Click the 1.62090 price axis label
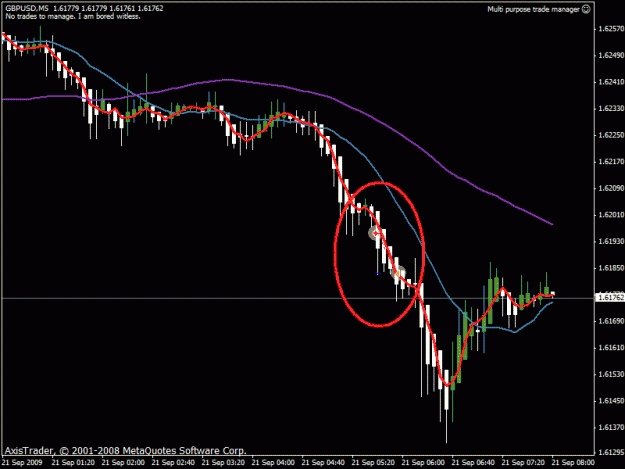The width and height of the screenshot is (625, 469). (x=611, y=188)
